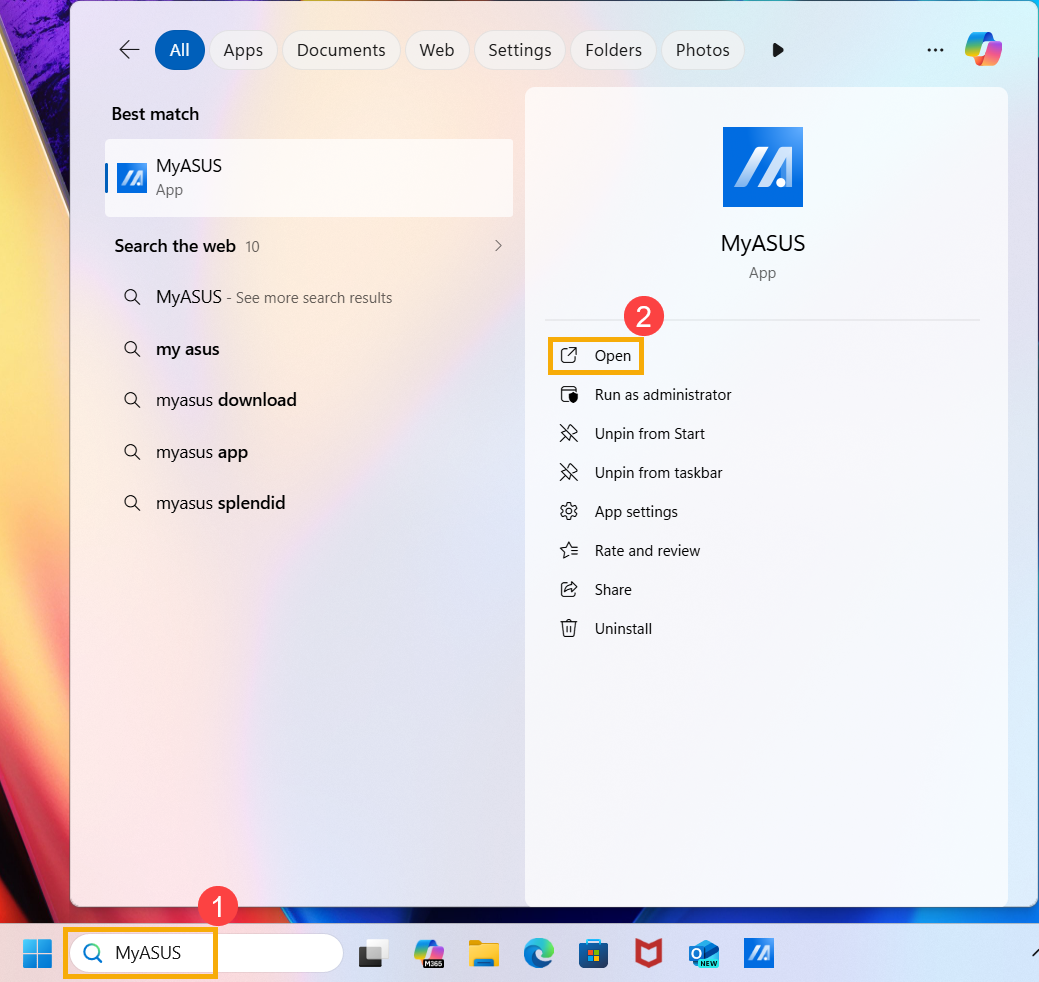Viewport: 1039px width, 982px height.
Task: Click the back arrow in search panel
Action: pos(129,50)
